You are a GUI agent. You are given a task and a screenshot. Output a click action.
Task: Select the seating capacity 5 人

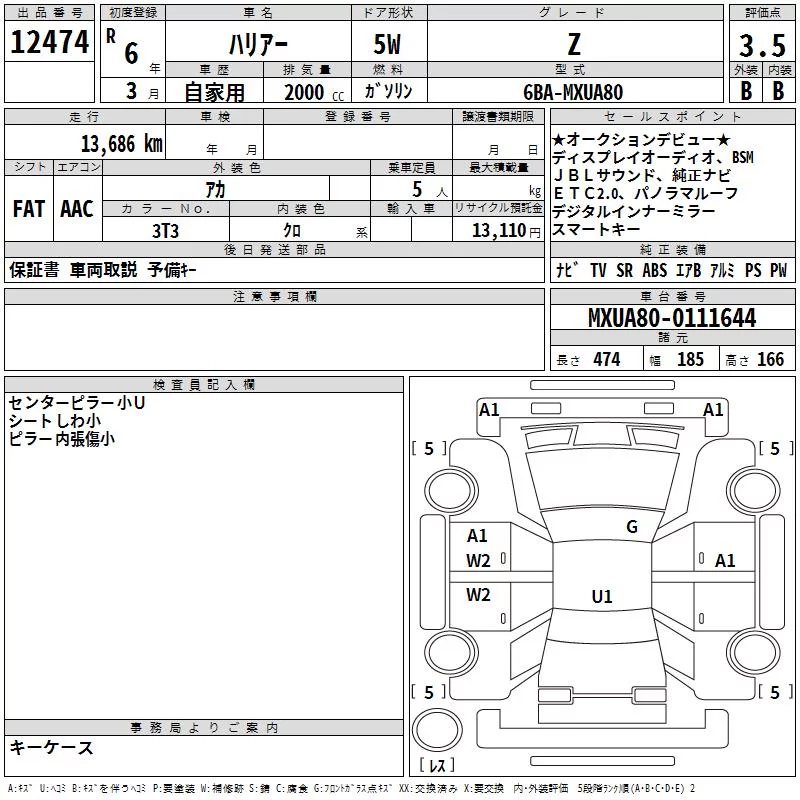click(x=430, y=190)
